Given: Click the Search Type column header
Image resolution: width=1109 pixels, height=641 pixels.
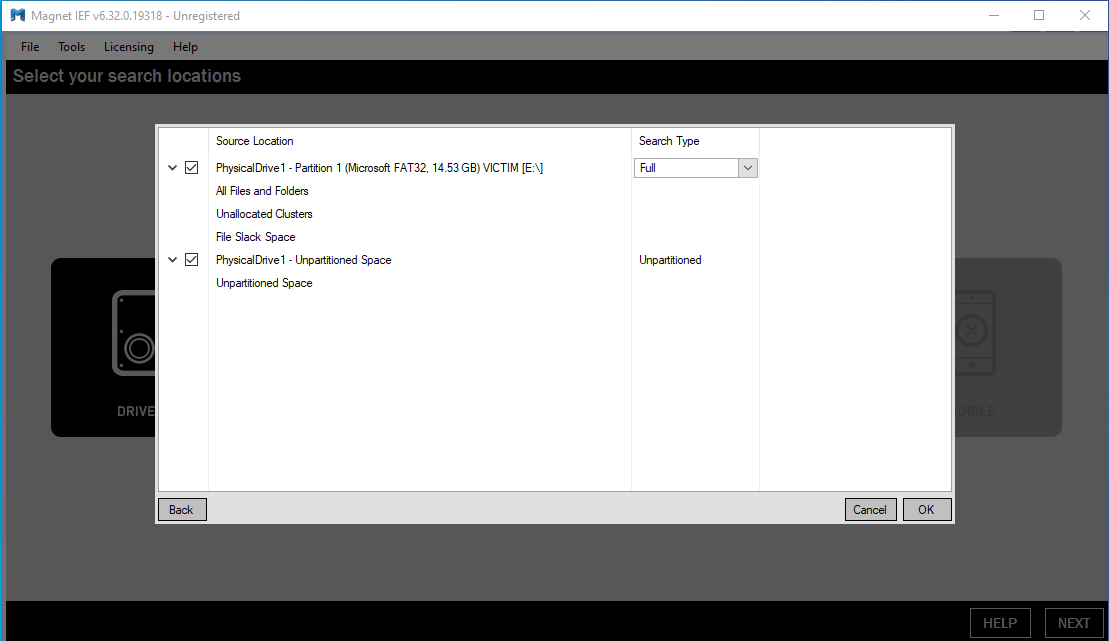Looking at the screenshot, I should 669,141.
